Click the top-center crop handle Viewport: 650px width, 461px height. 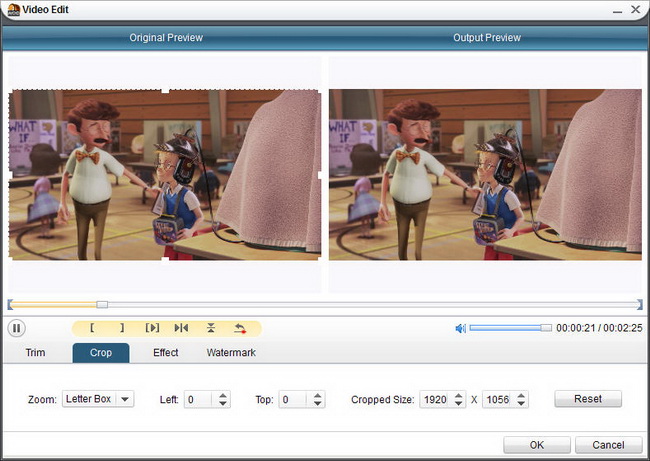165,90
